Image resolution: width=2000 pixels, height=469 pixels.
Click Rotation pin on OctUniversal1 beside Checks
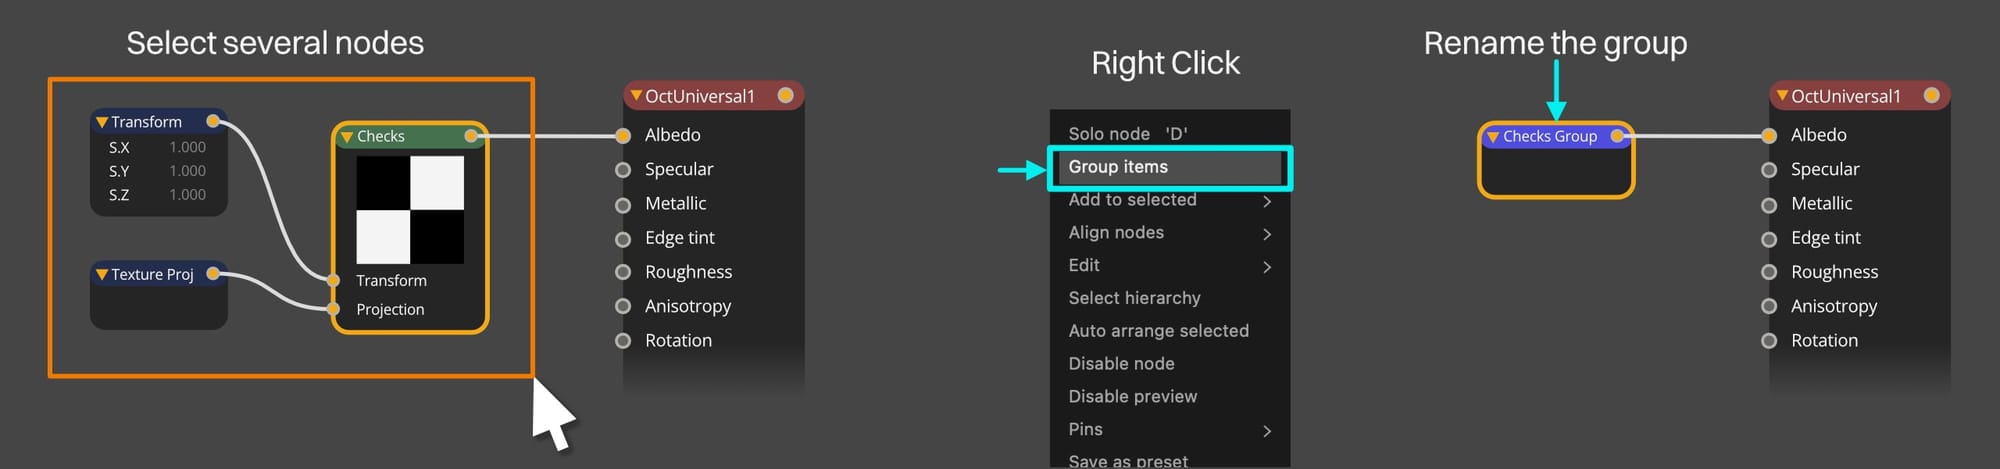(623, 340)
